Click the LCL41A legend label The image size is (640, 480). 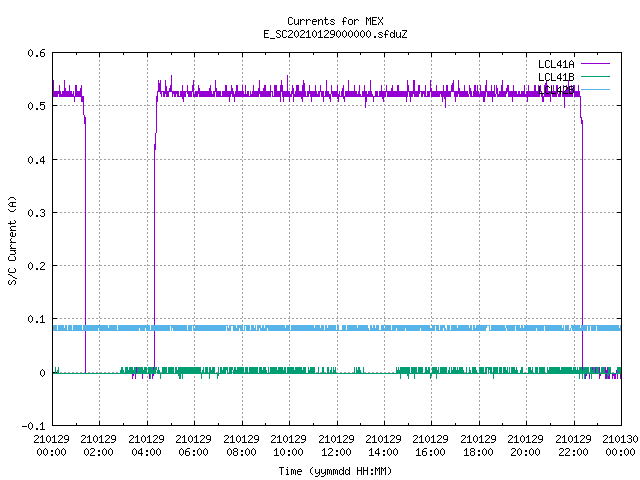(x=556, y=64)
